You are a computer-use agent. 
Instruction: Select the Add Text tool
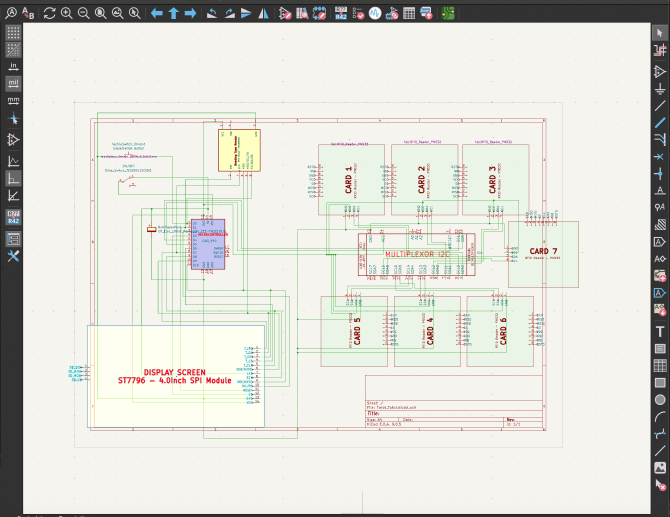pos(660,331)
